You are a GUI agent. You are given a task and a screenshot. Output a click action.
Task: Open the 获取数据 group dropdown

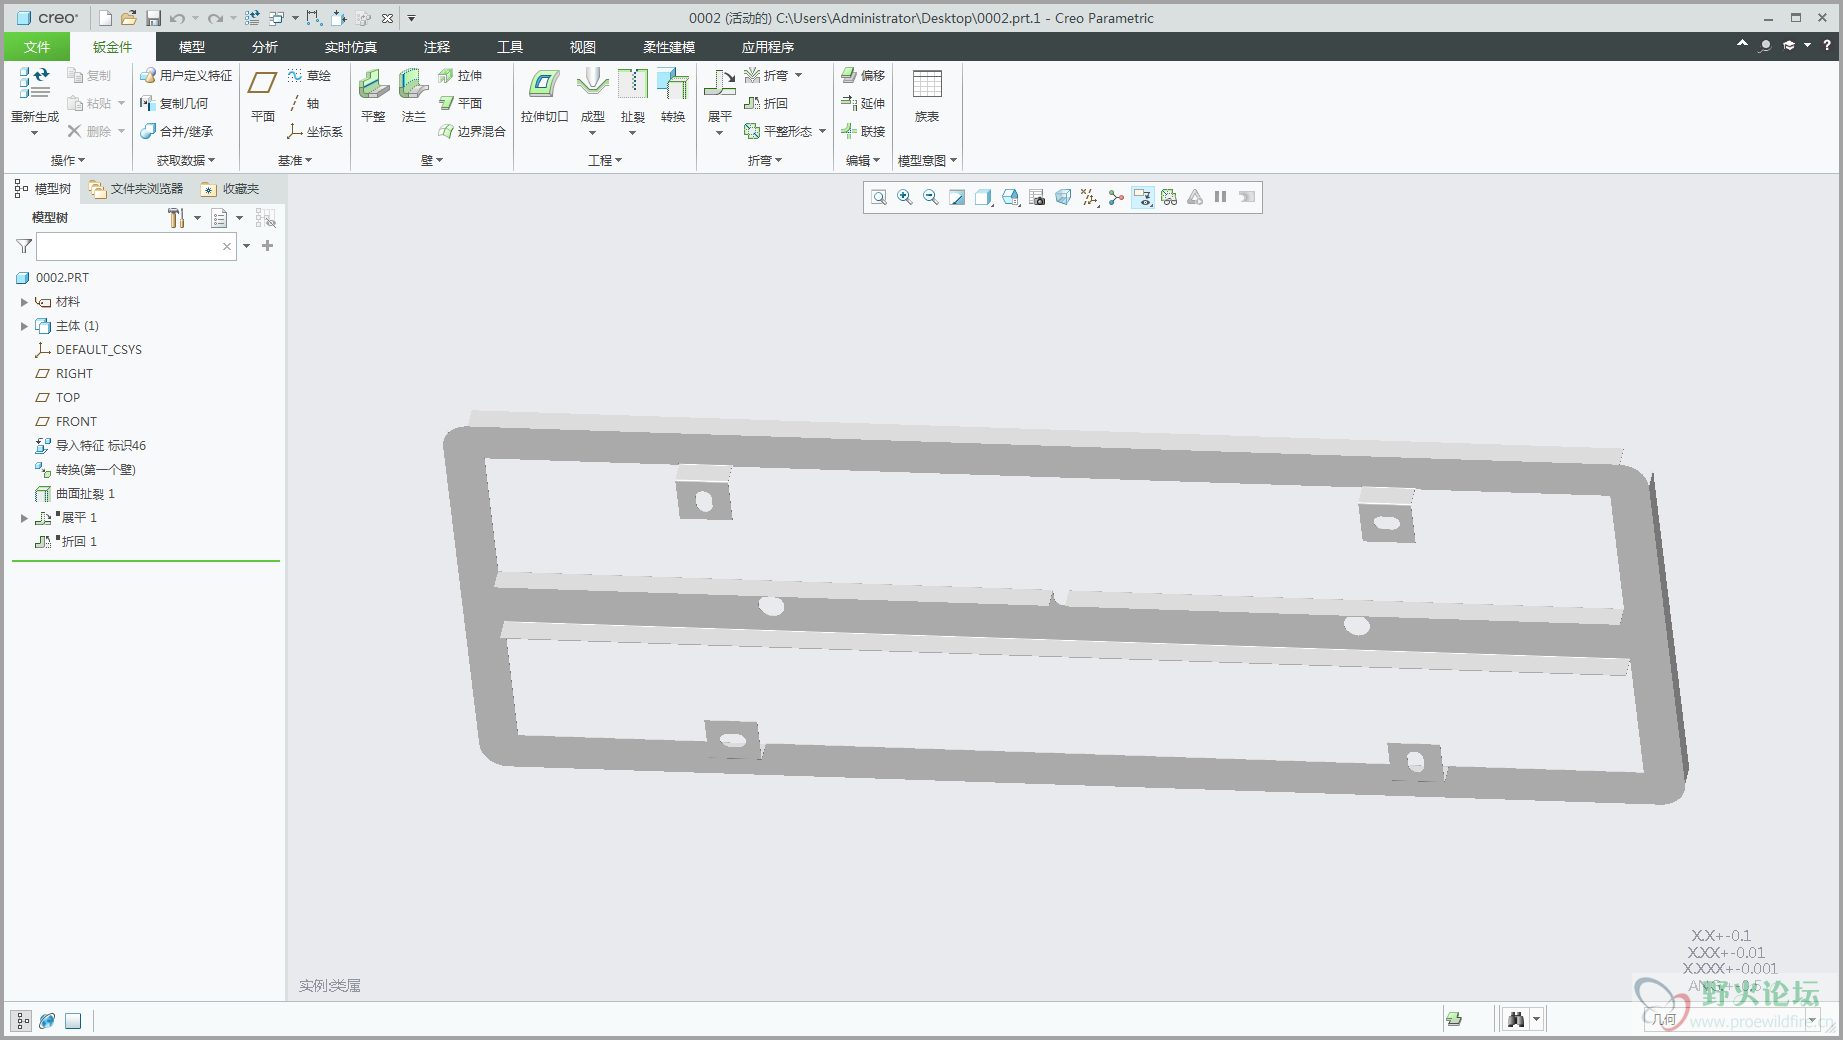(186, 160)
